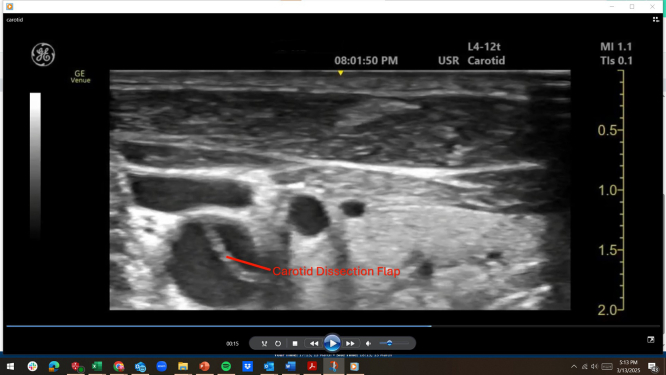Click the 00:15 elapsed time display

(232, 344)
